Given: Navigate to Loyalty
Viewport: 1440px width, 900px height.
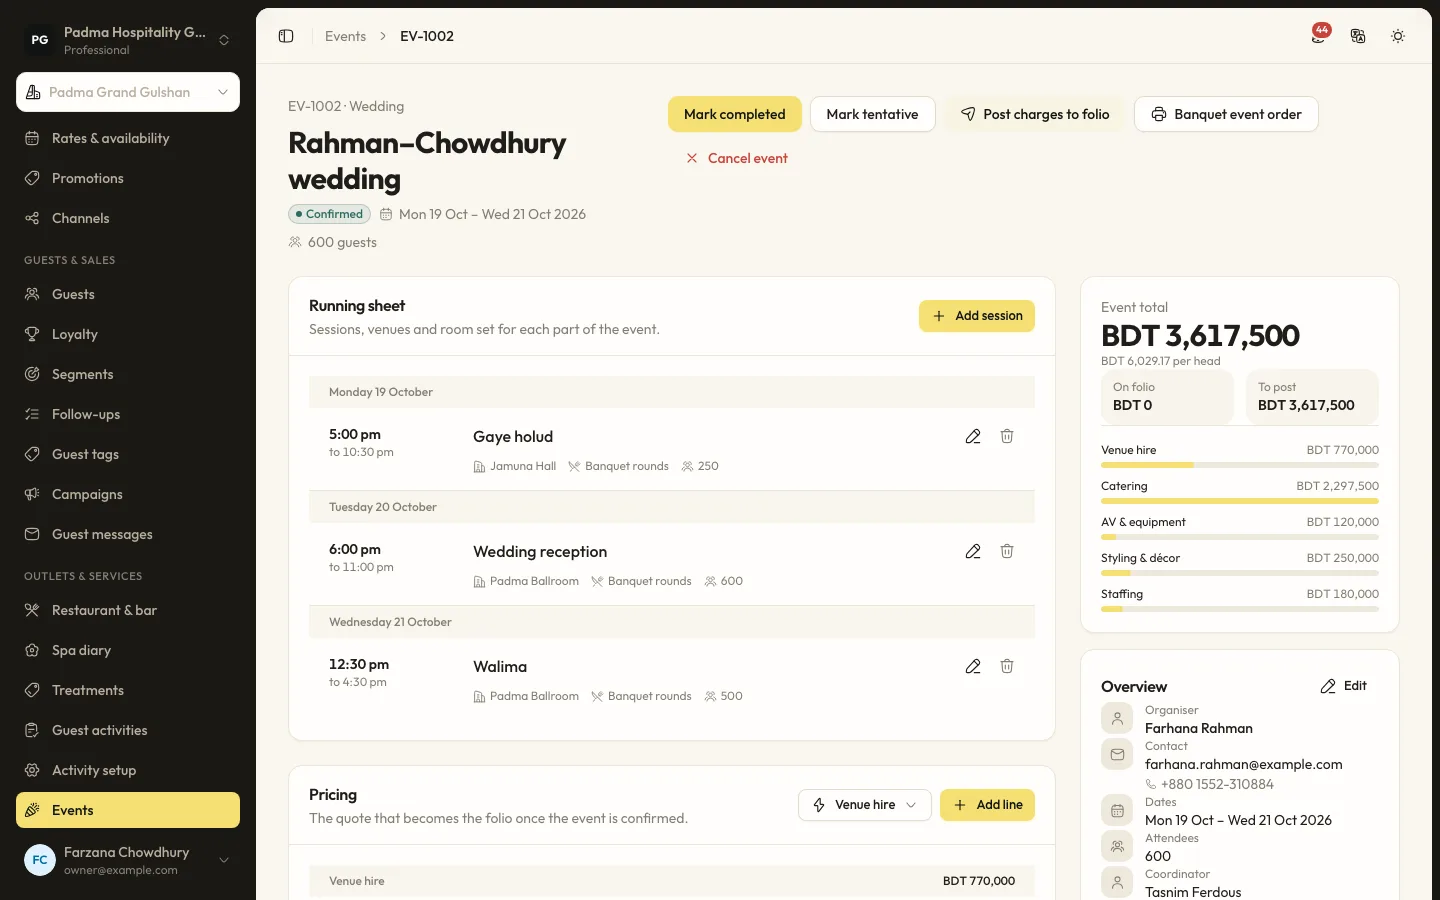Looking at the screenshot, I should 128,334.
